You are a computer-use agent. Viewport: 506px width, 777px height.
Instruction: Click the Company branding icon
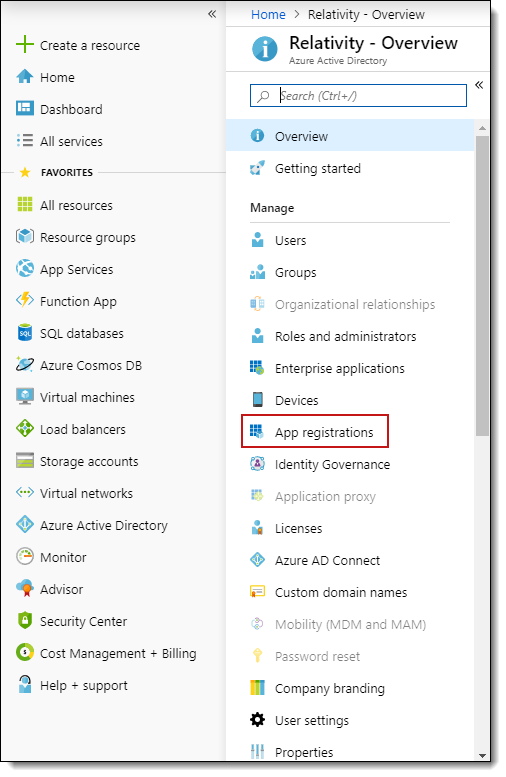coord(257,688)
